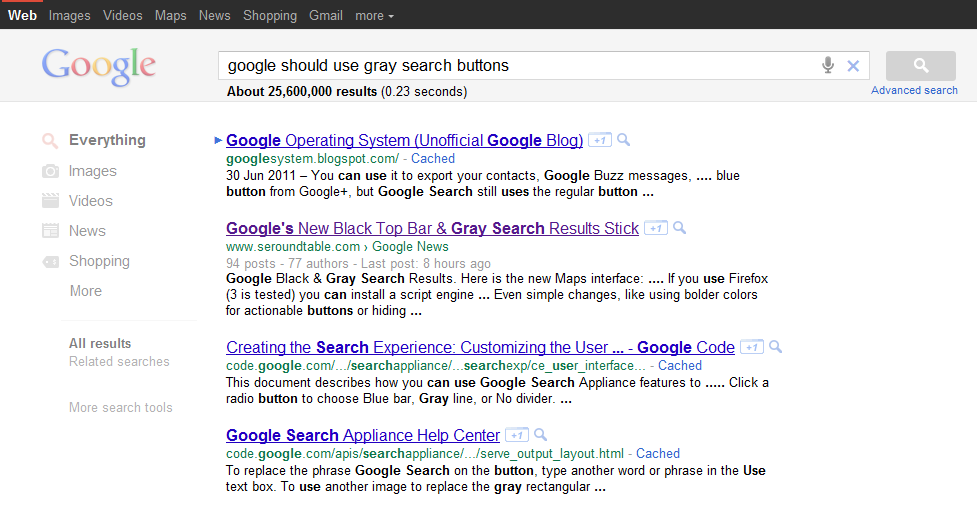Click +1 button next to Google Operating System result

pos(599,140)
